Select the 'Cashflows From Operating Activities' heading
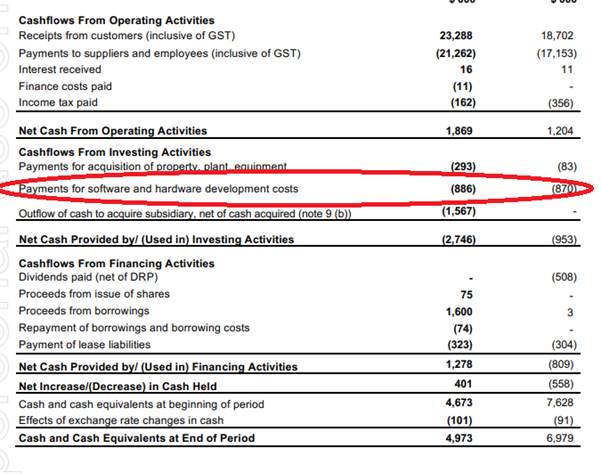 pos(117,20)
